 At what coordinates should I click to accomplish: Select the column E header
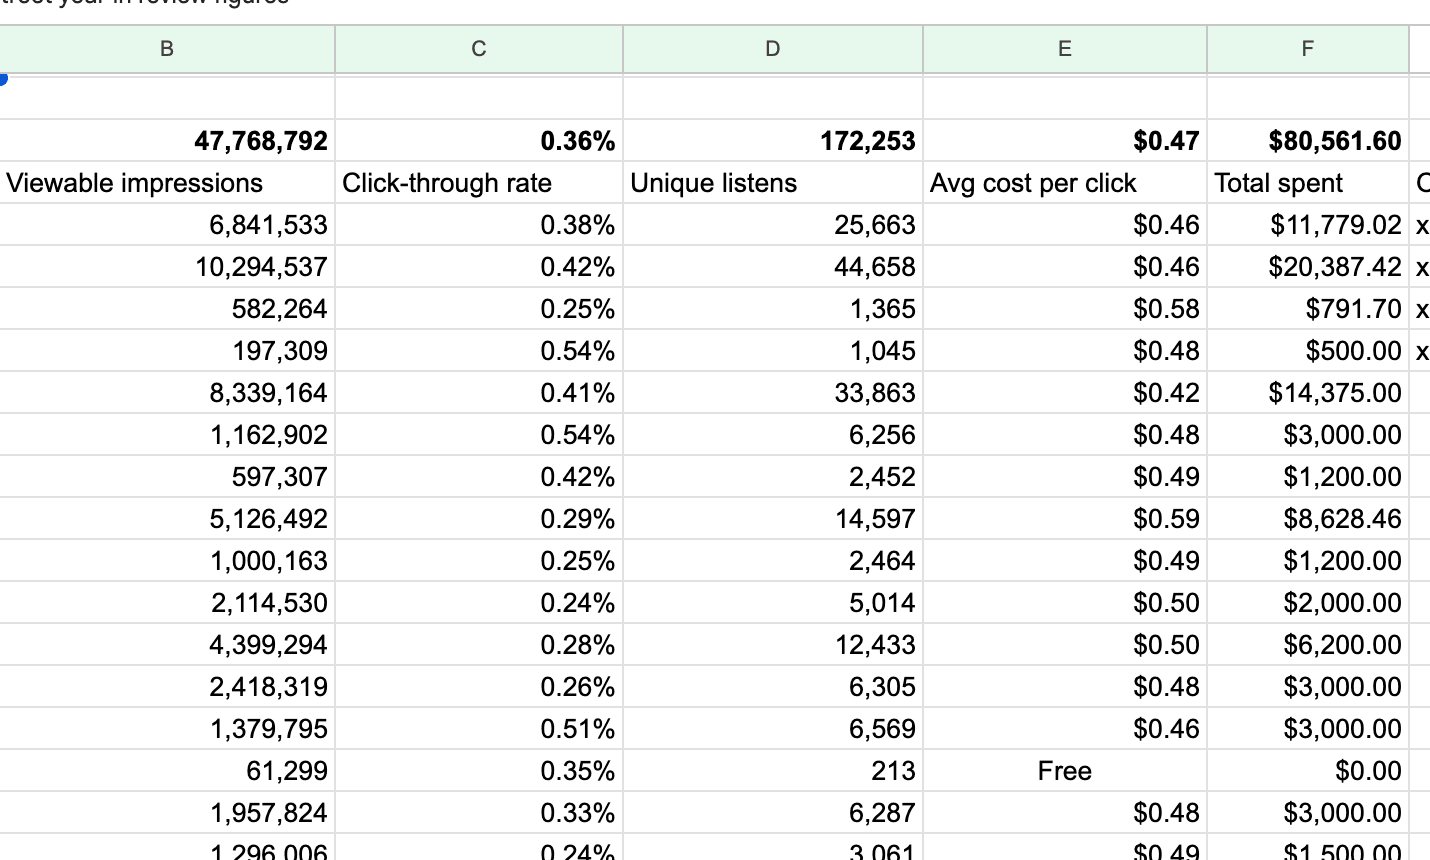[1064, 49]
